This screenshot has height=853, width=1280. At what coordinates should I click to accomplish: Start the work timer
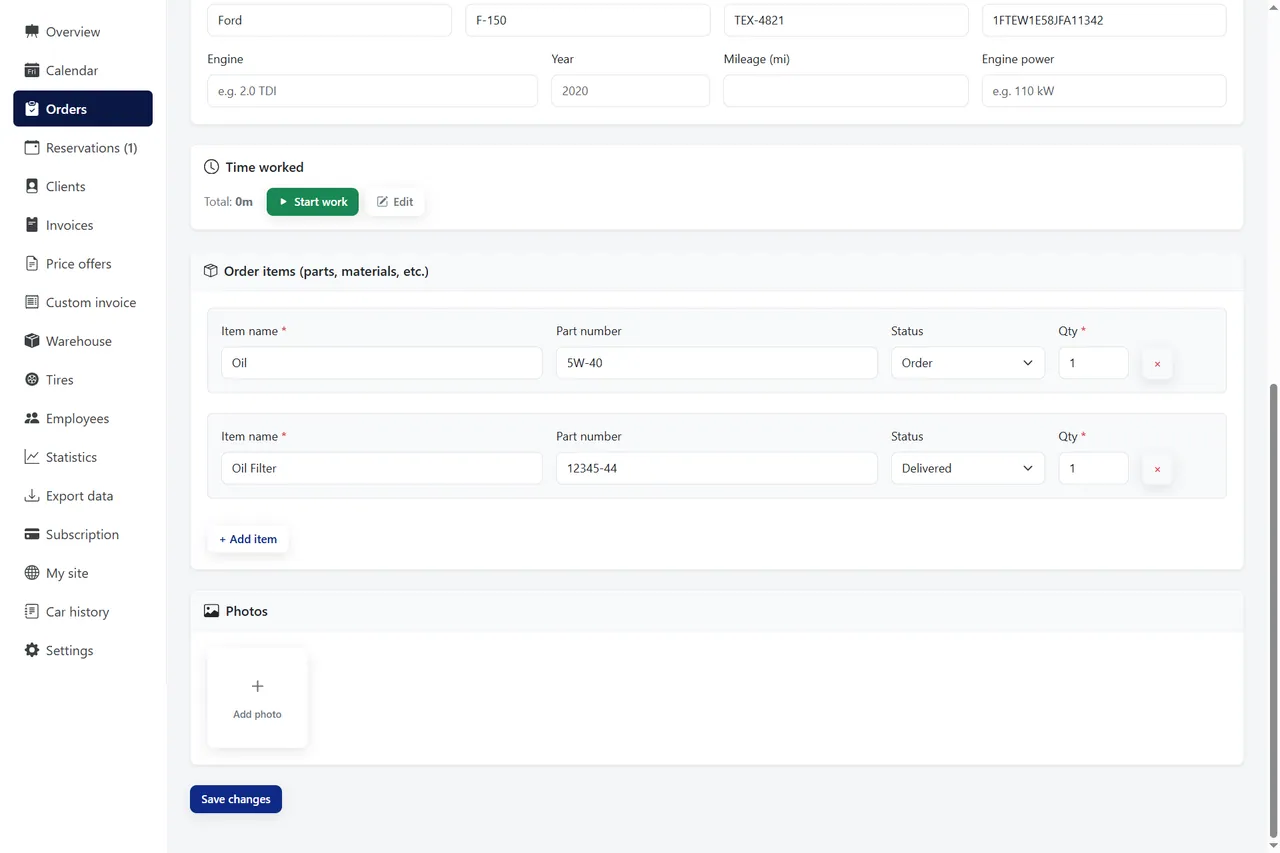[312, 202]
